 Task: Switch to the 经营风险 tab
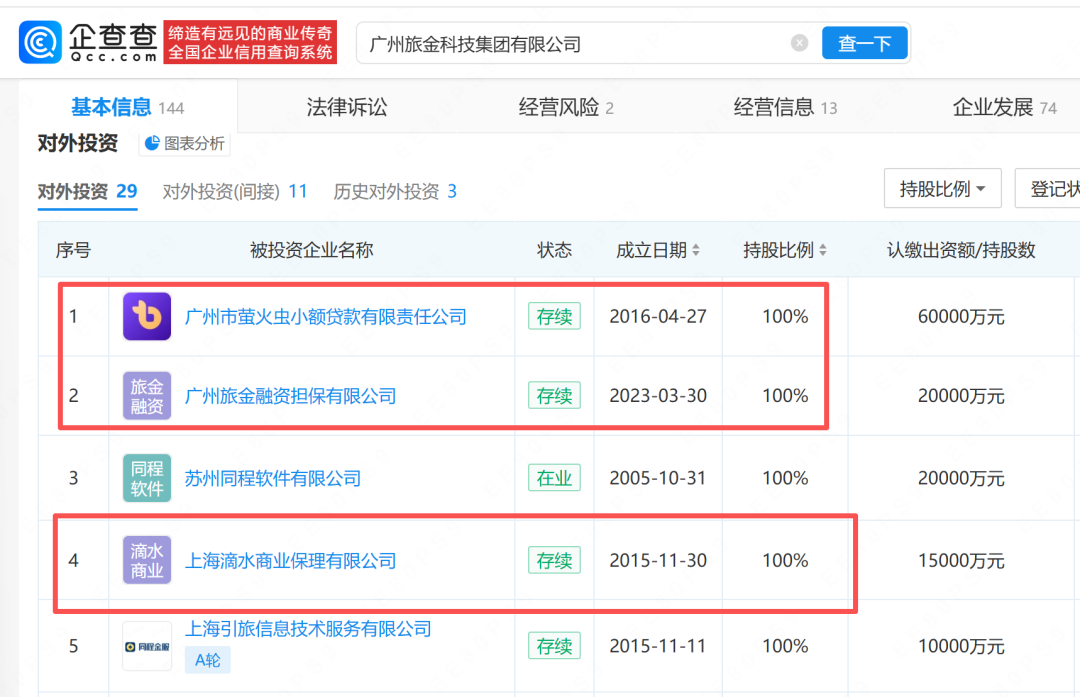point(566,107)
